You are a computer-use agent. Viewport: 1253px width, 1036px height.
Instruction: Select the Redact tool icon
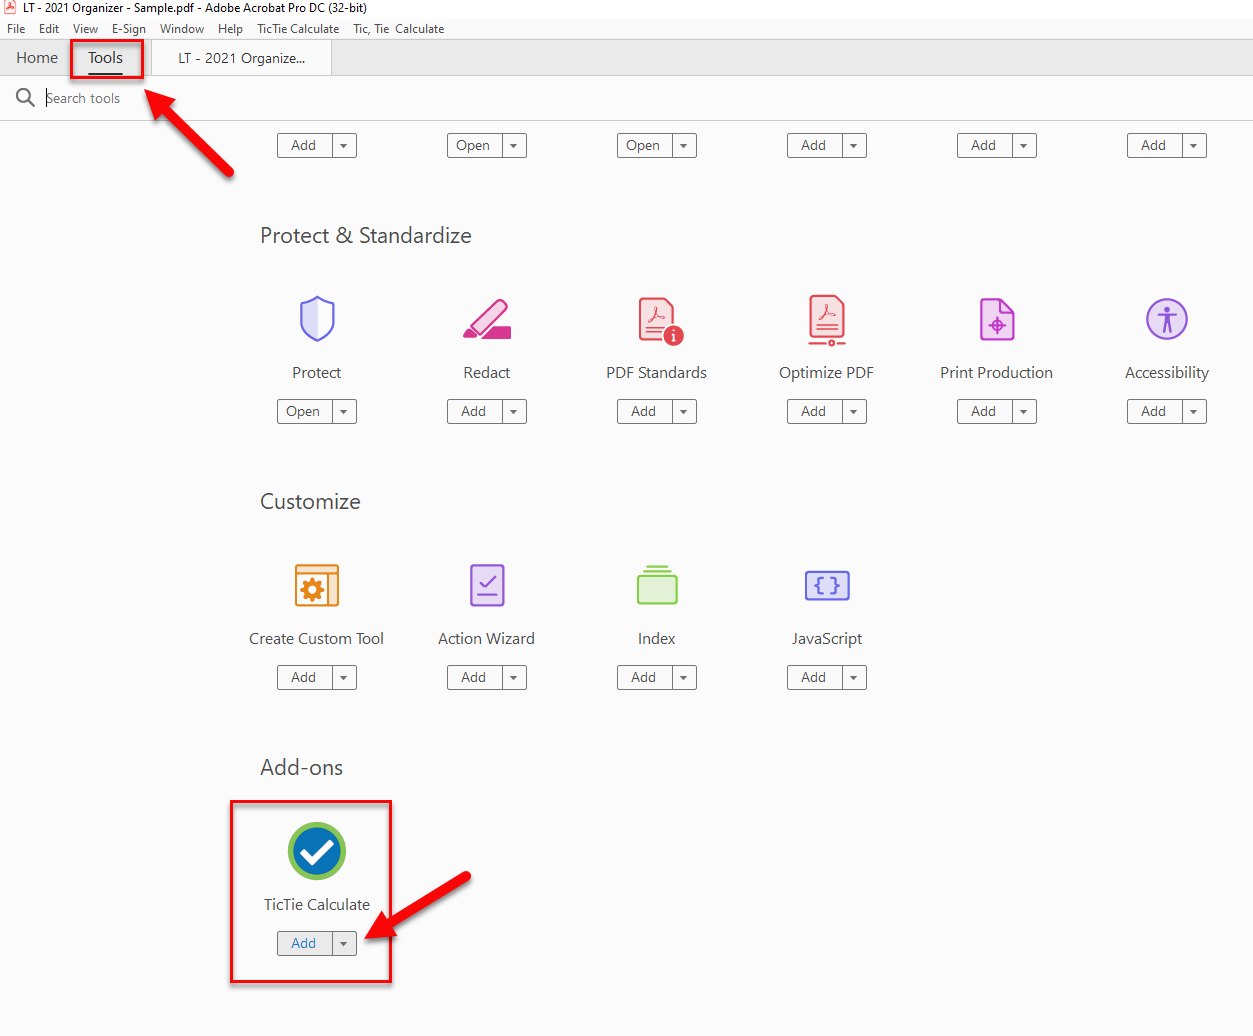click(487, 319)
